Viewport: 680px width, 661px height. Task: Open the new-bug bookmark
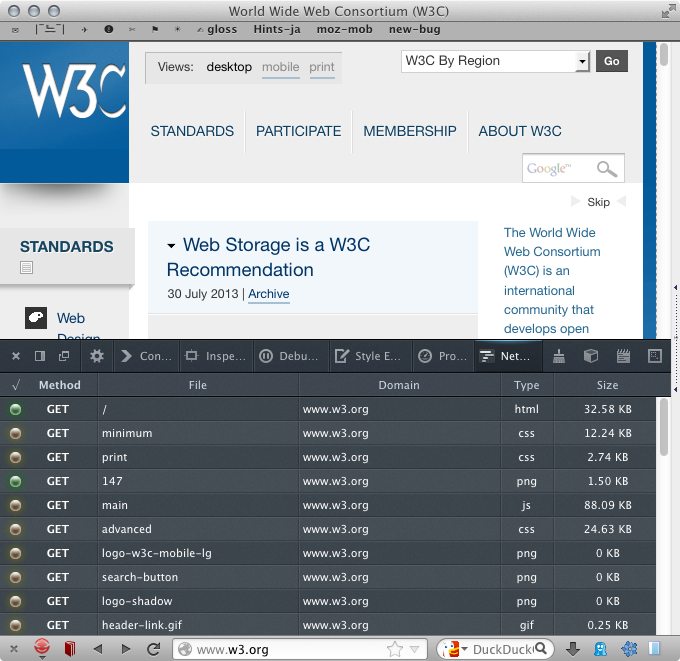[x=415, y=29]
